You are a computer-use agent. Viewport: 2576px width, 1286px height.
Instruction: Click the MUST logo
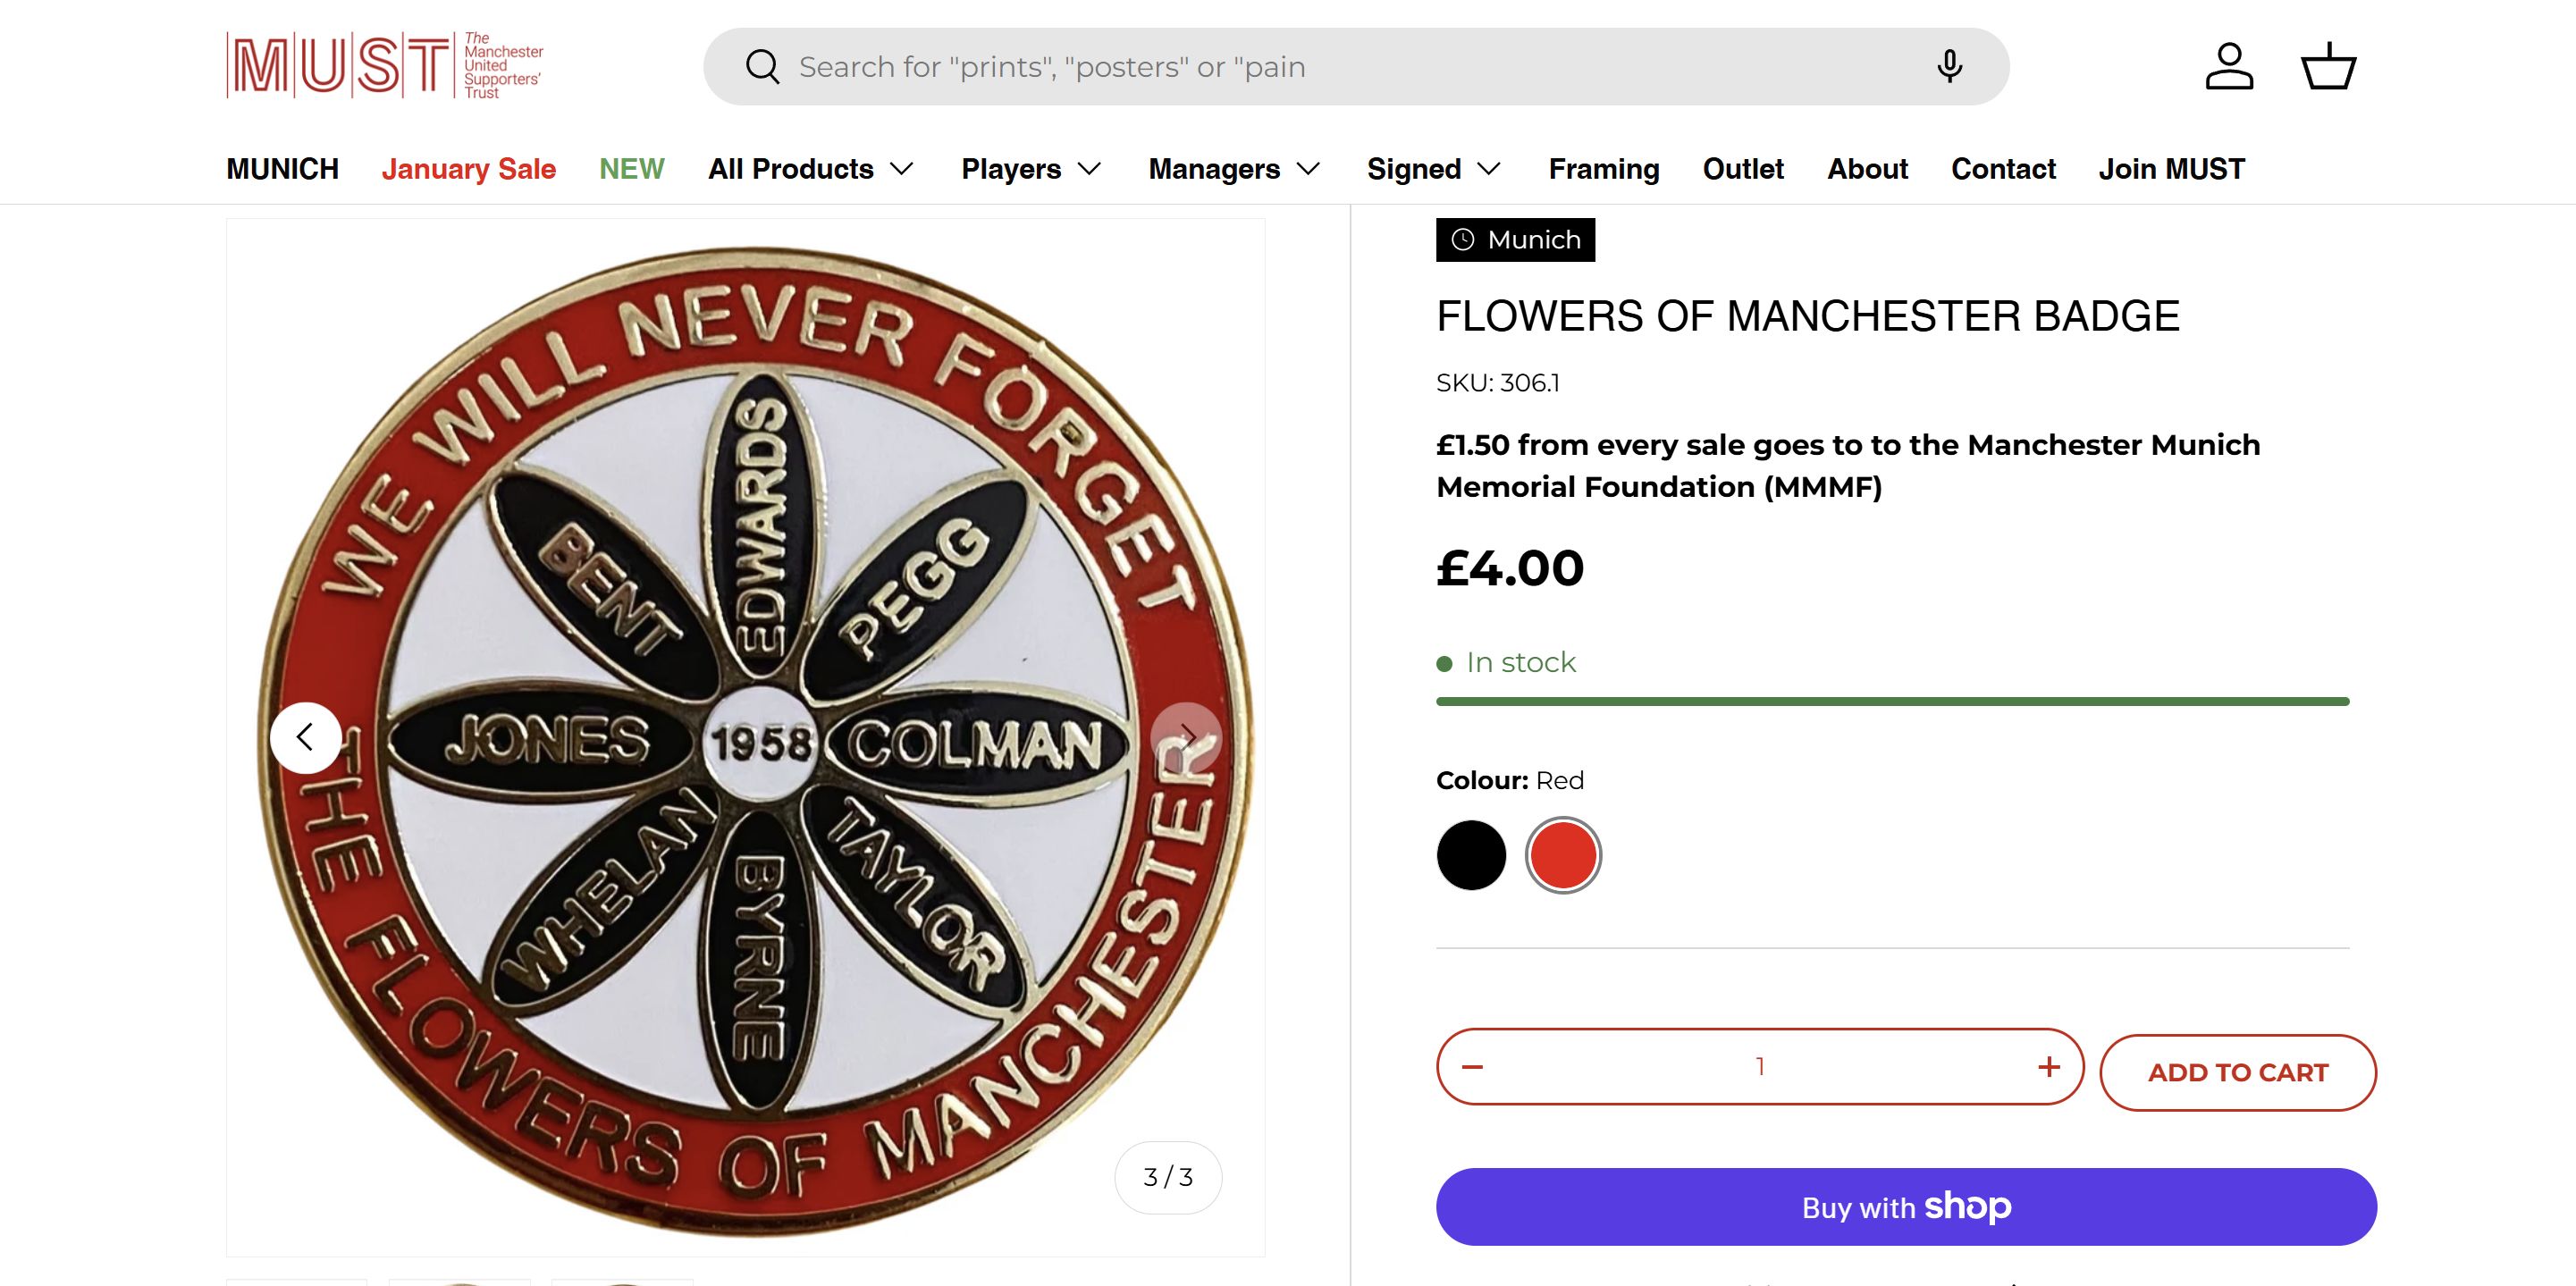click(x=385, y=66)
